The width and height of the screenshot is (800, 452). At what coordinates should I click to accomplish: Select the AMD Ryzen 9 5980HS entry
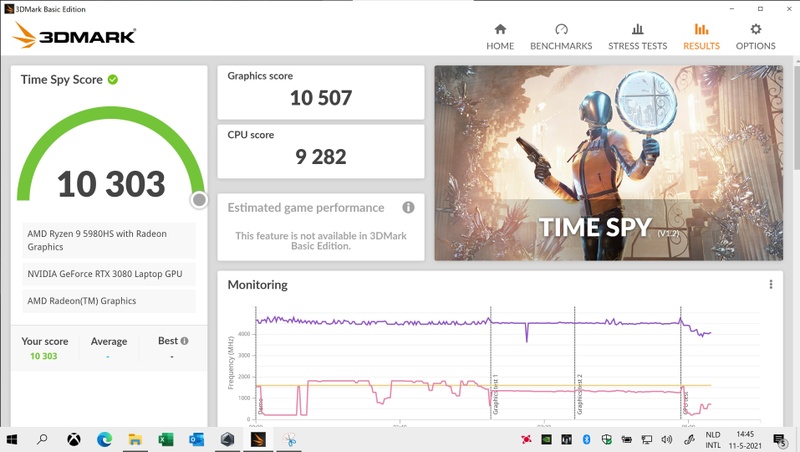[109, 240]
